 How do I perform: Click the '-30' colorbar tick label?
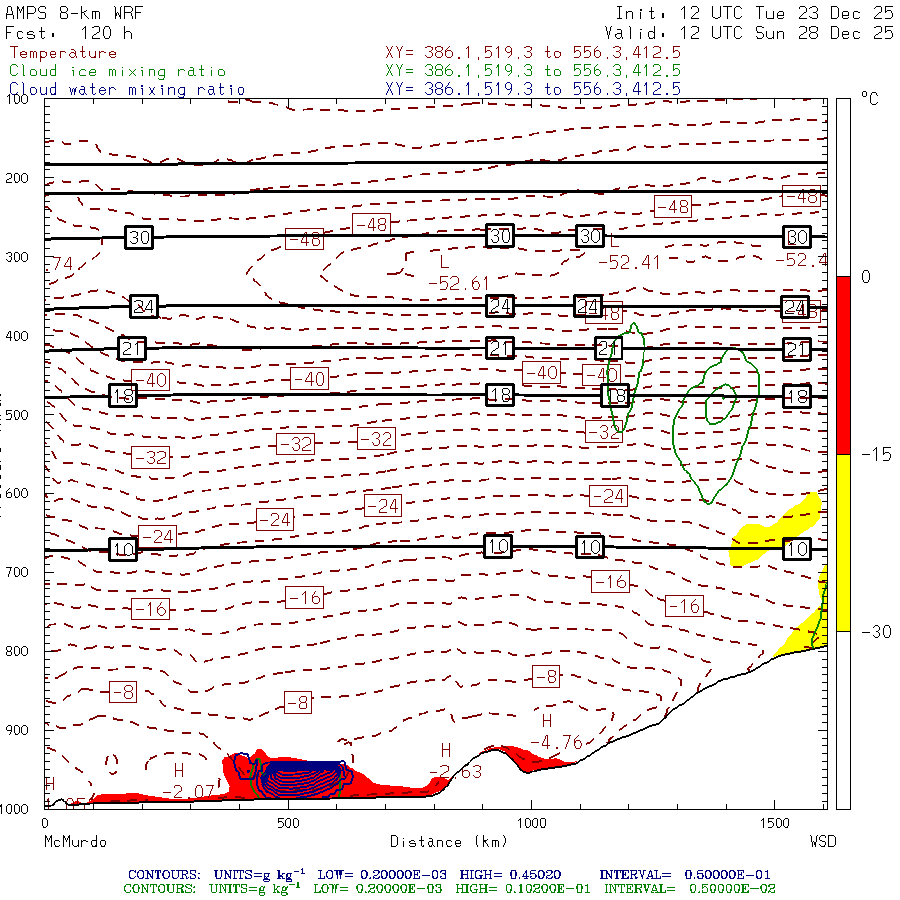point(876,632)
